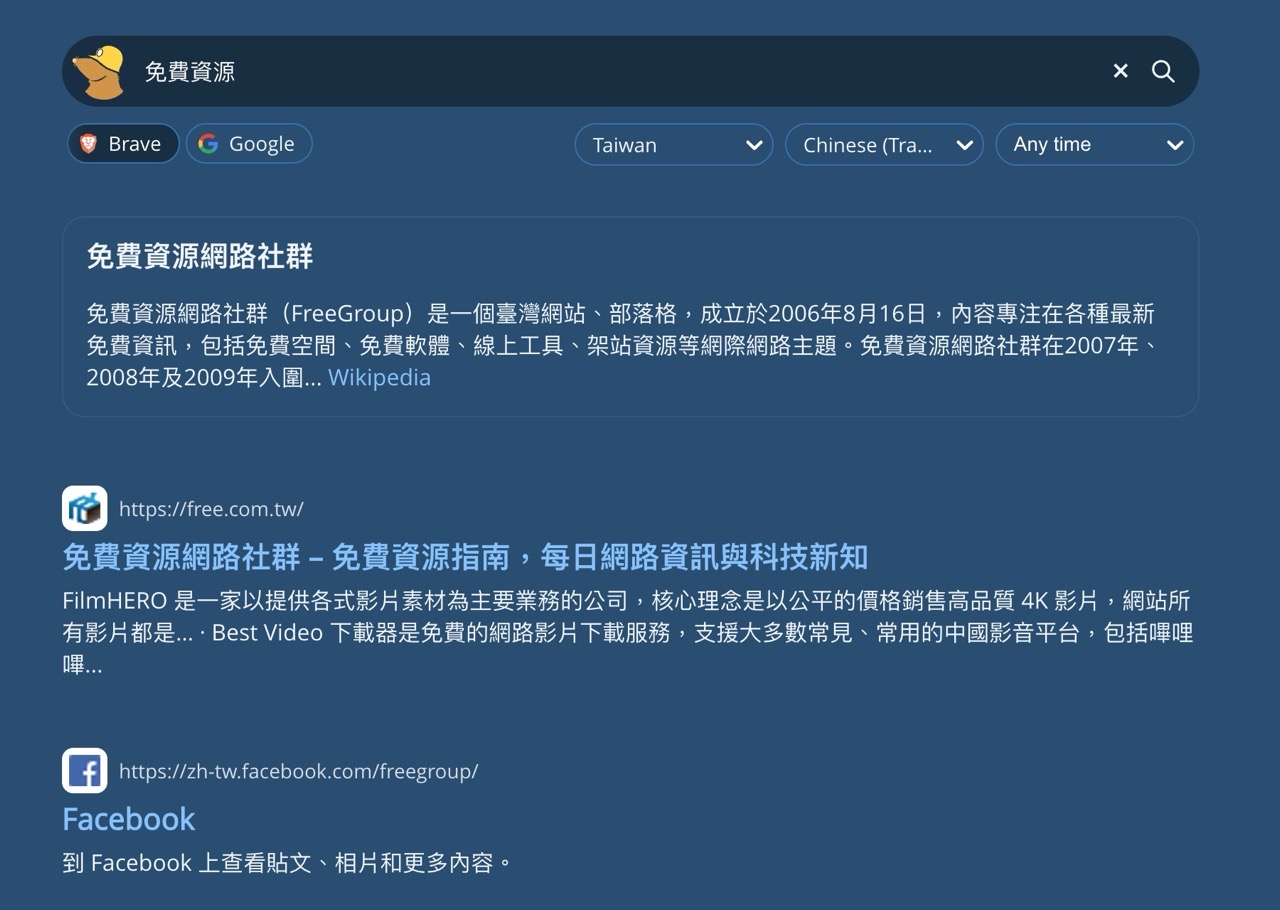Click the 免費資源網路社群 infobox heading
Screen dimensions: 1280x910
[x=200, y=256]
